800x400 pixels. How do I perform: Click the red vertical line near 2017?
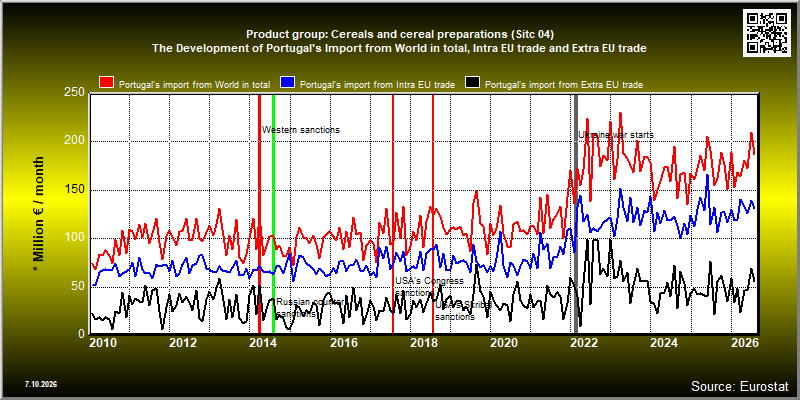(393, 214)
